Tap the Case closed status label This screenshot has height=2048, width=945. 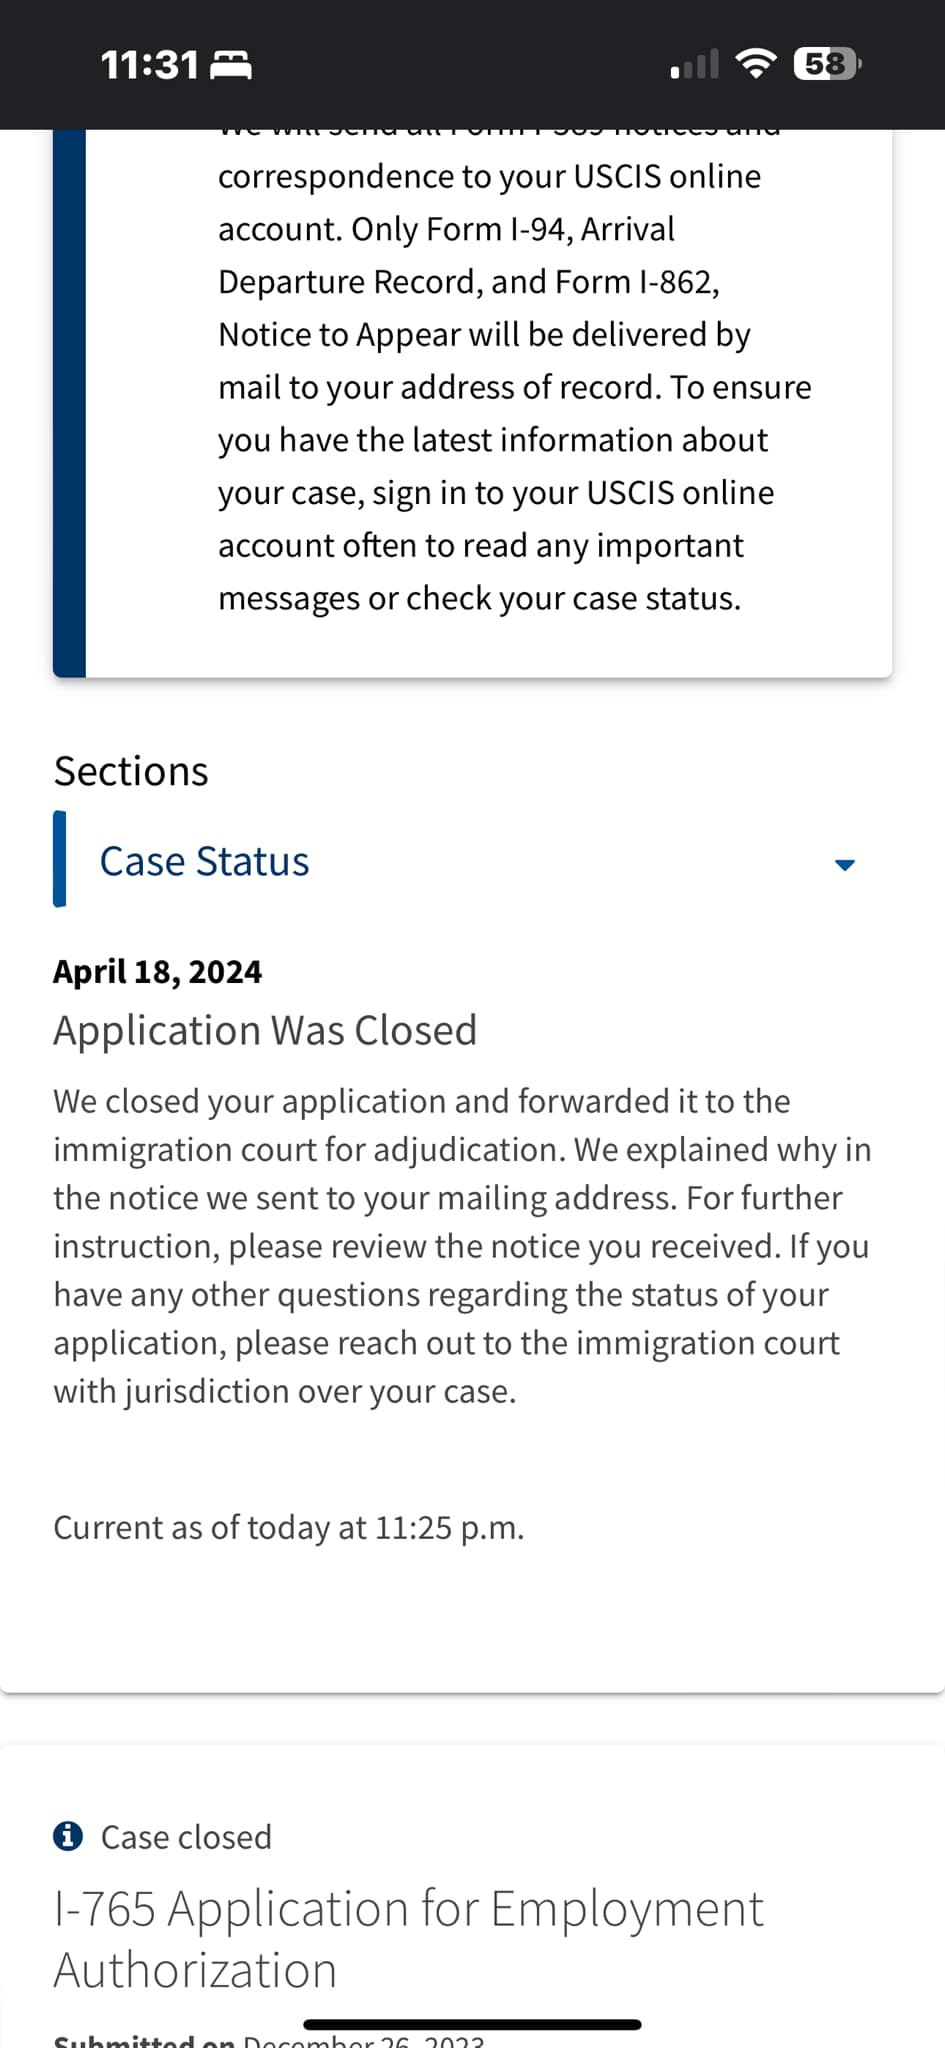click(186, 1837)
